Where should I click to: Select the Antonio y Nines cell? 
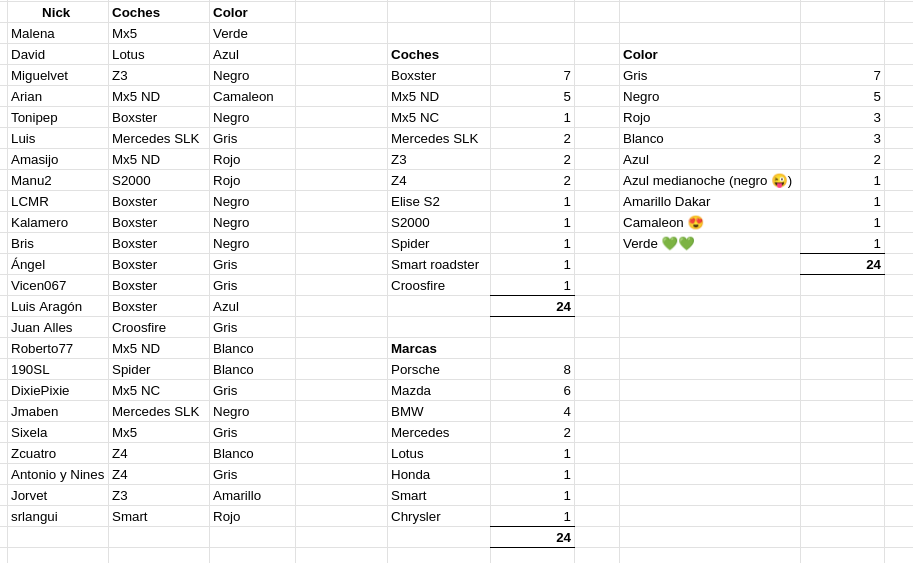(58, 475)
